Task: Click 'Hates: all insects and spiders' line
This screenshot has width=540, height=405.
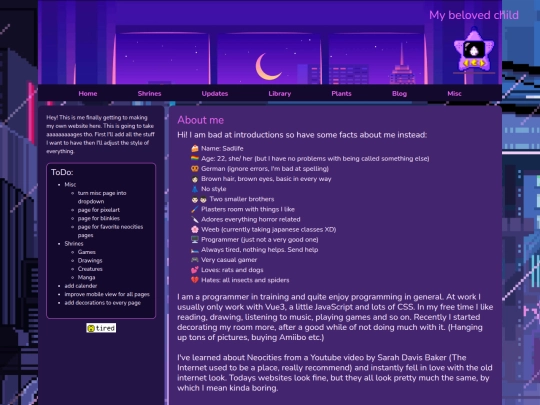Action: pyautogui.click(x=245, y=280)
